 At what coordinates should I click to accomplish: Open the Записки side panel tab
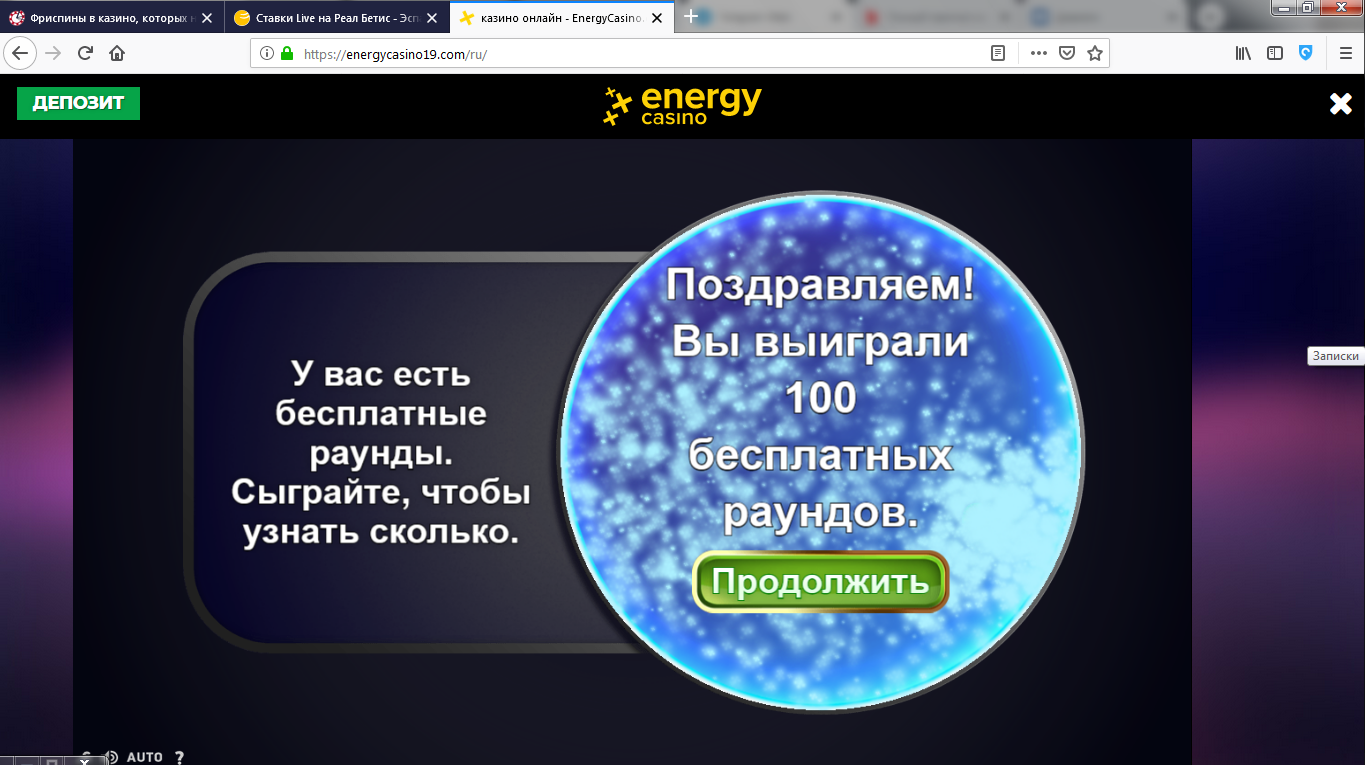point(1335,356)
